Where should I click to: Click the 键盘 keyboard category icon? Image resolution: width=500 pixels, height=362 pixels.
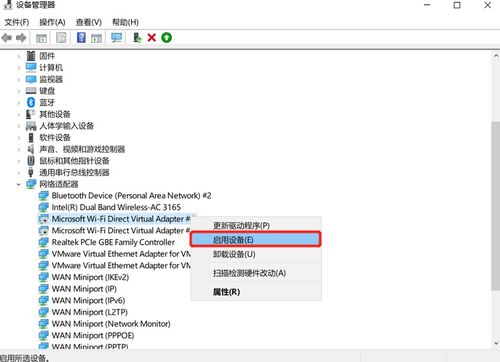[x=31, y=91]
